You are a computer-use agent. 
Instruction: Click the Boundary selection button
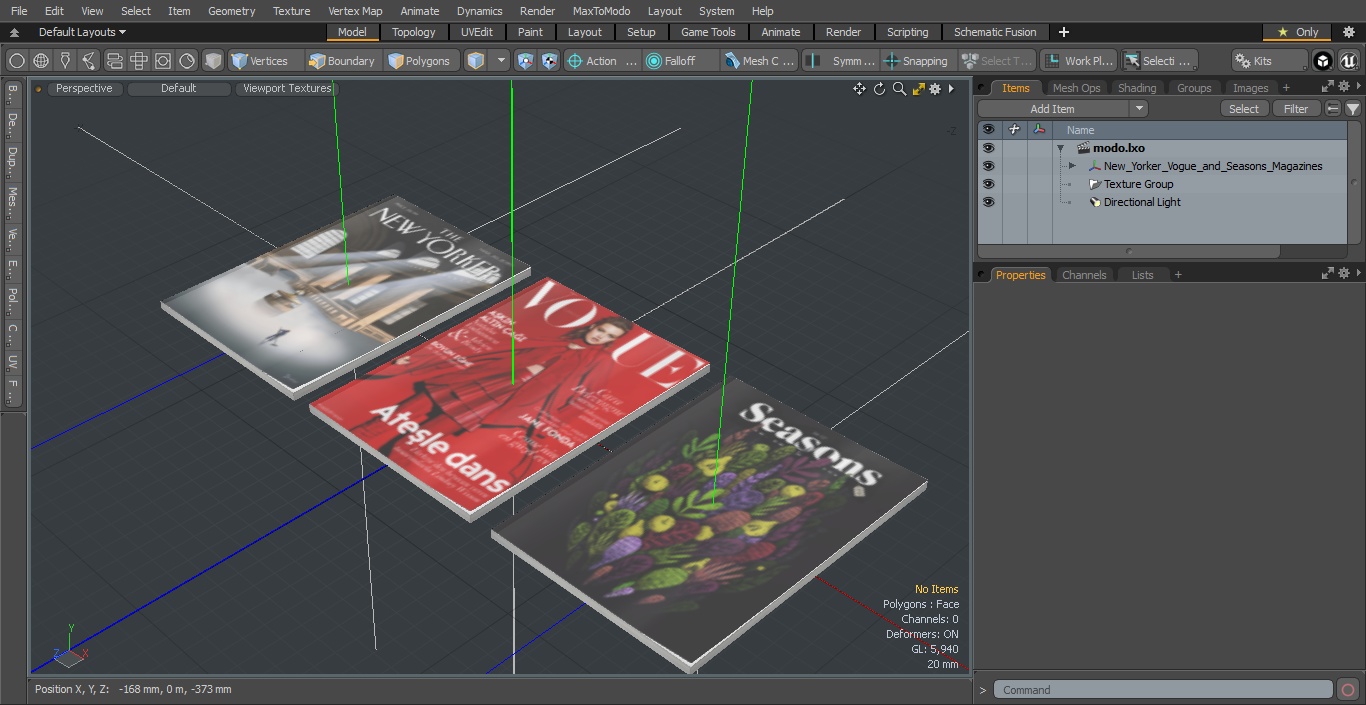[343, 61]
